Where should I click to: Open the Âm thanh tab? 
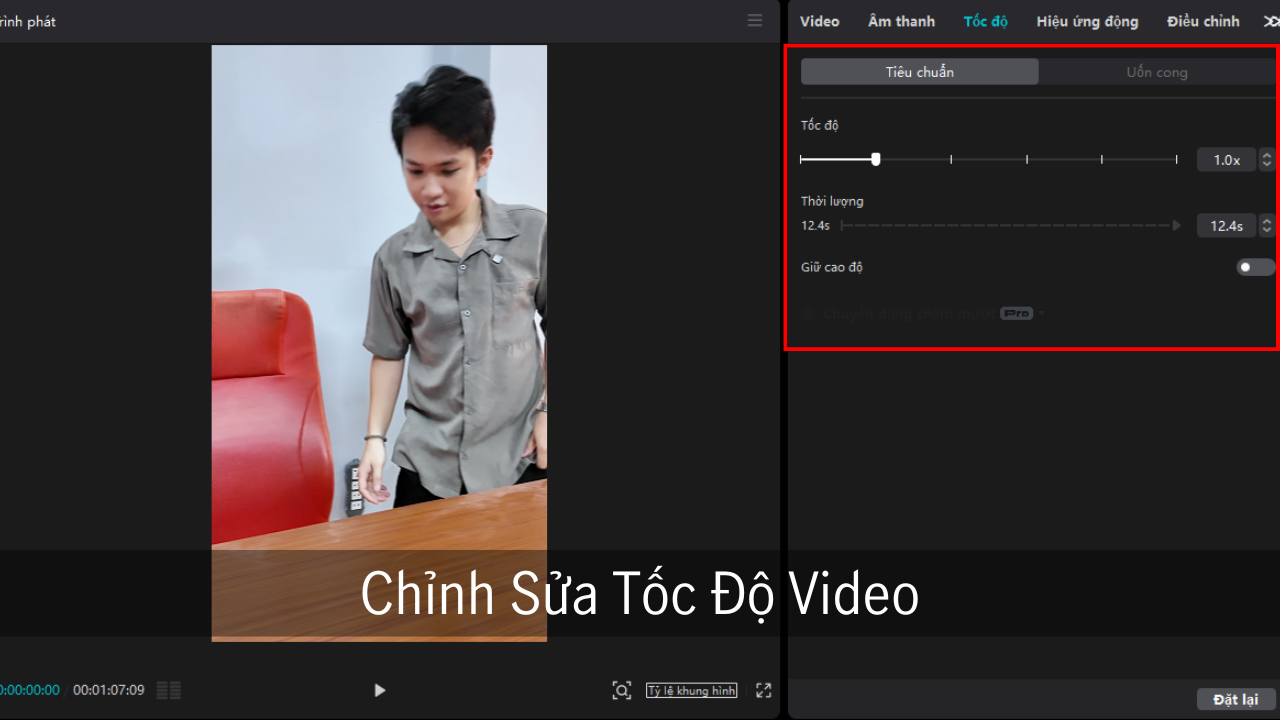[x=901, y=21]
